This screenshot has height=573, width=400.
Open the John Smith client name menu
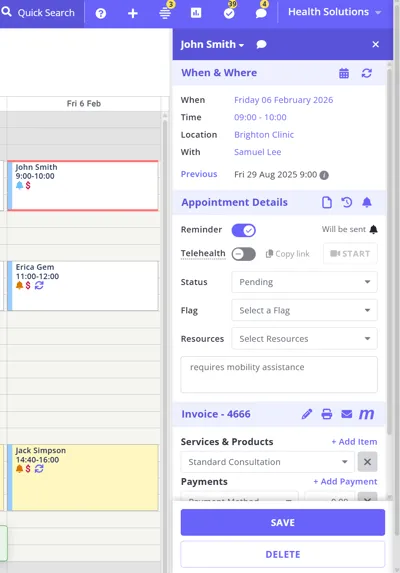212,45
